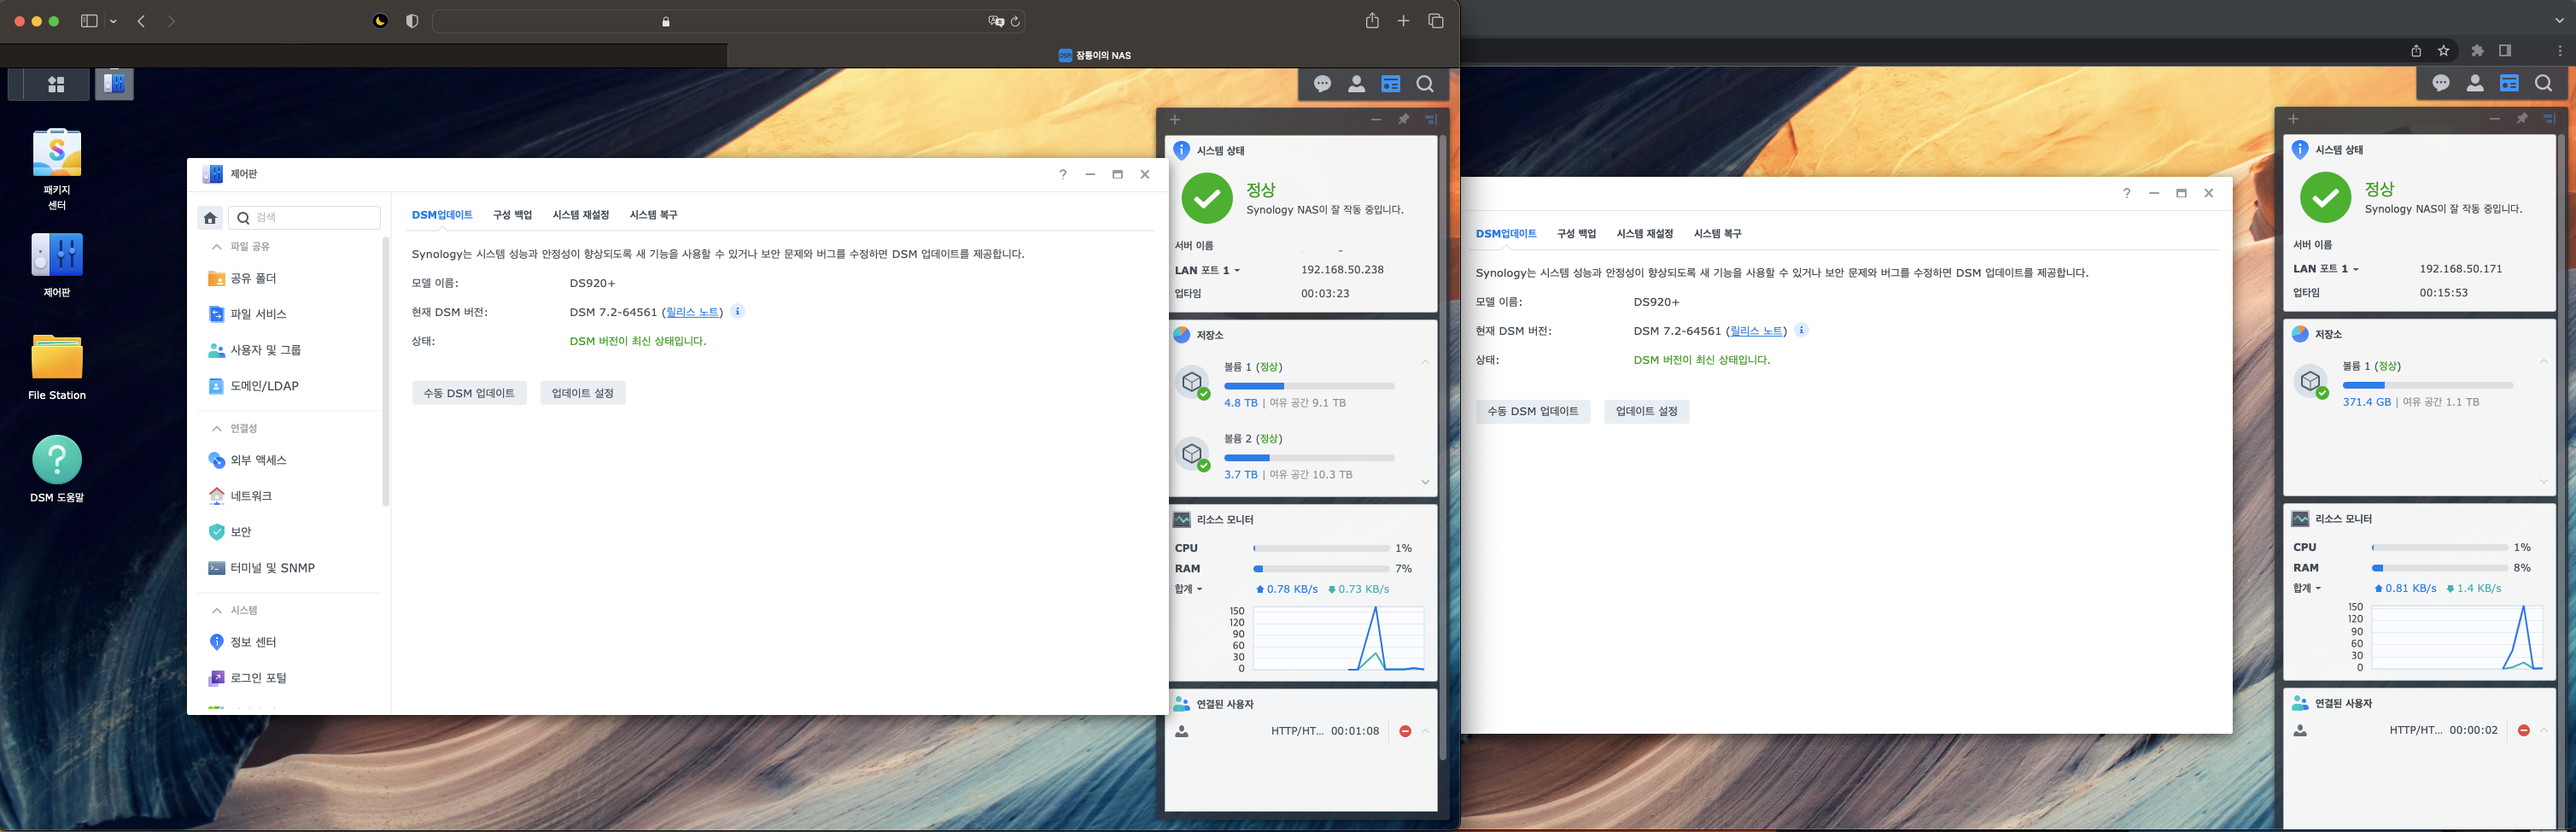Add a widget with the plus icon in Chrome

[2293, 118]
